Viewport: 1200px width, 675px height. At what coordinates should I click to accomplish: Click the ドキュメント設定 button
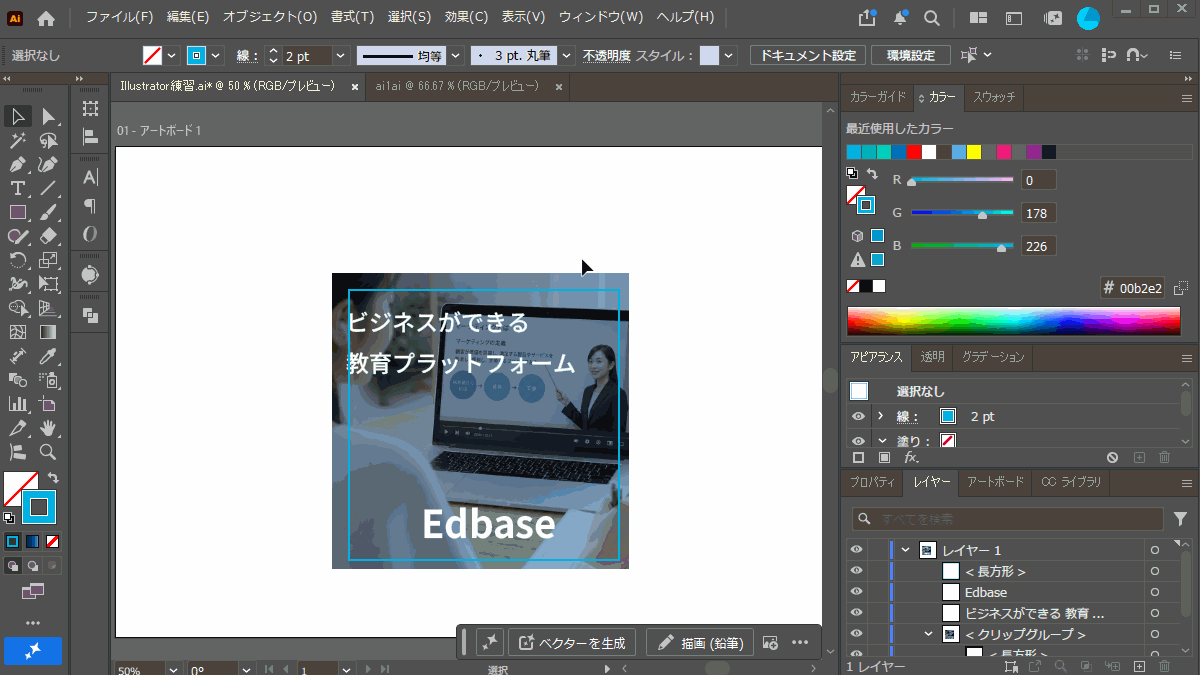pos(808,56)
